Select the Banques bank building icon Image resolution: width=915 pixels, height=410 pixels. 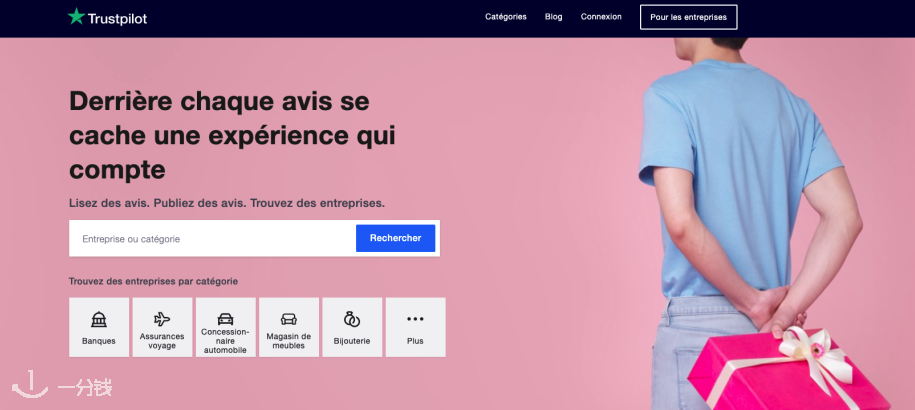pyautogui.click(x=99, y=319)
